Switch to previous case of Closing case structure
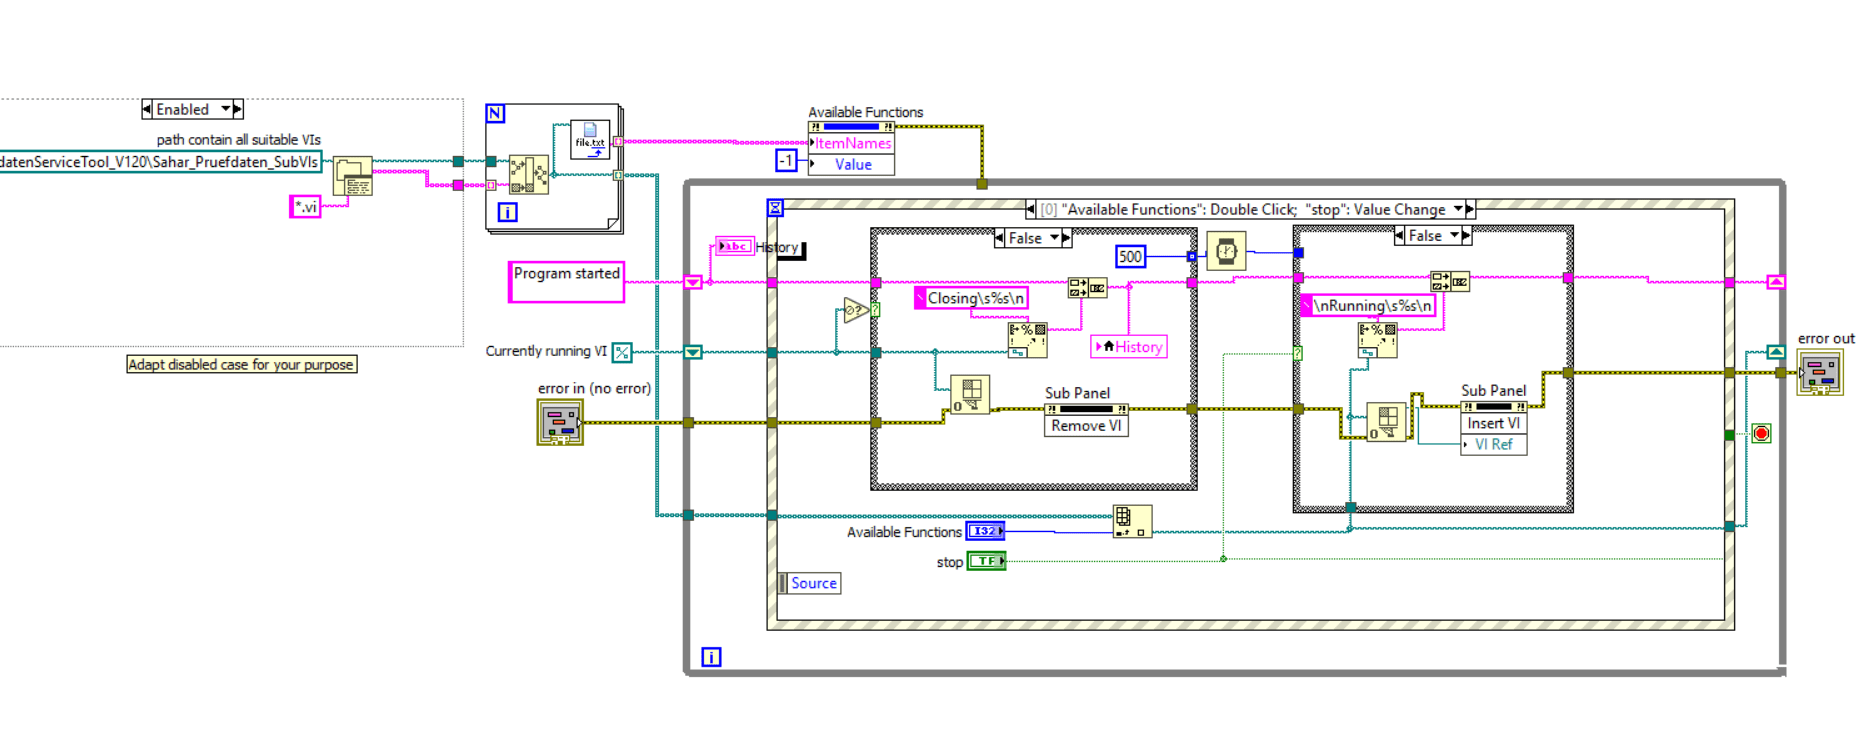 [999, 238]
